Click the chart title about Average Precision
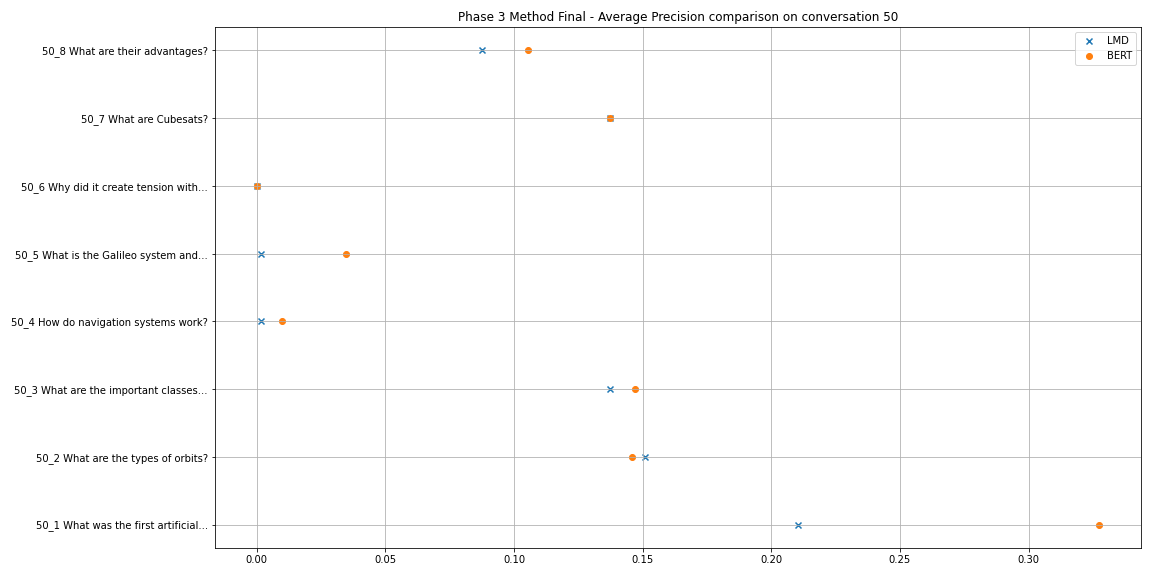The image size is (1152, 576). point(678,17)
